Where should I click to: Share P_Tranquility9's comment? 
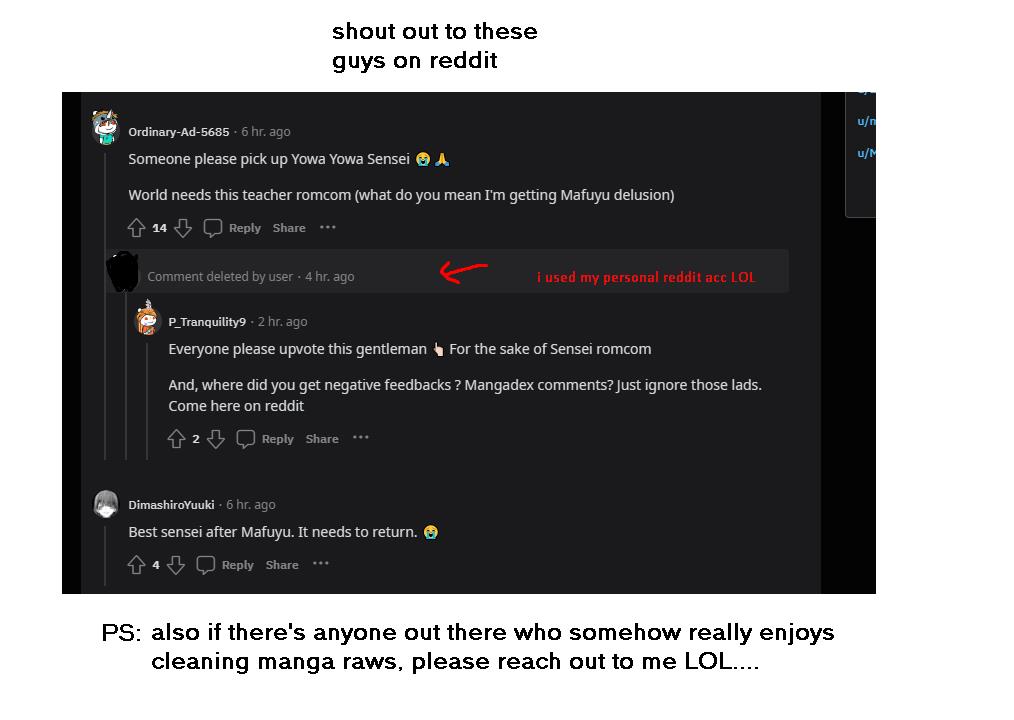tap(322, 439)
